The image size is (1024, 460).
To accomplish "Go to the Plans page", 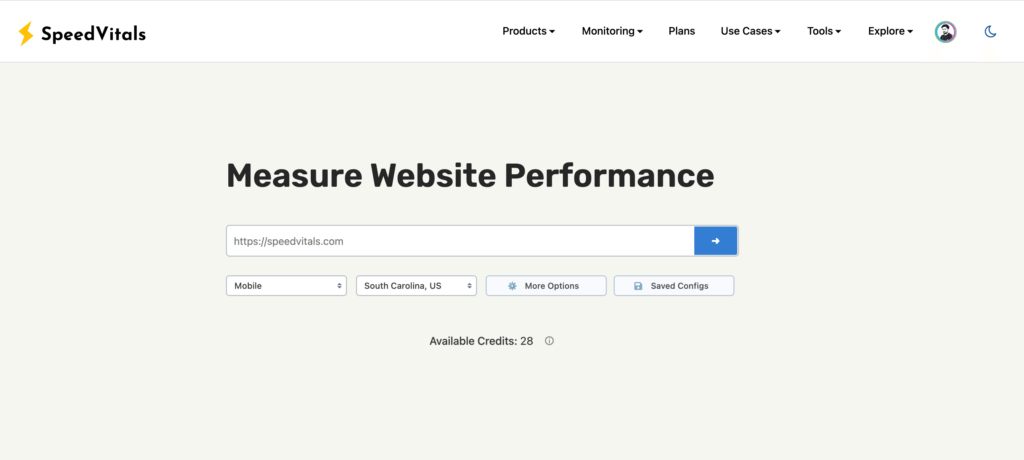I will tap(682, 31).
